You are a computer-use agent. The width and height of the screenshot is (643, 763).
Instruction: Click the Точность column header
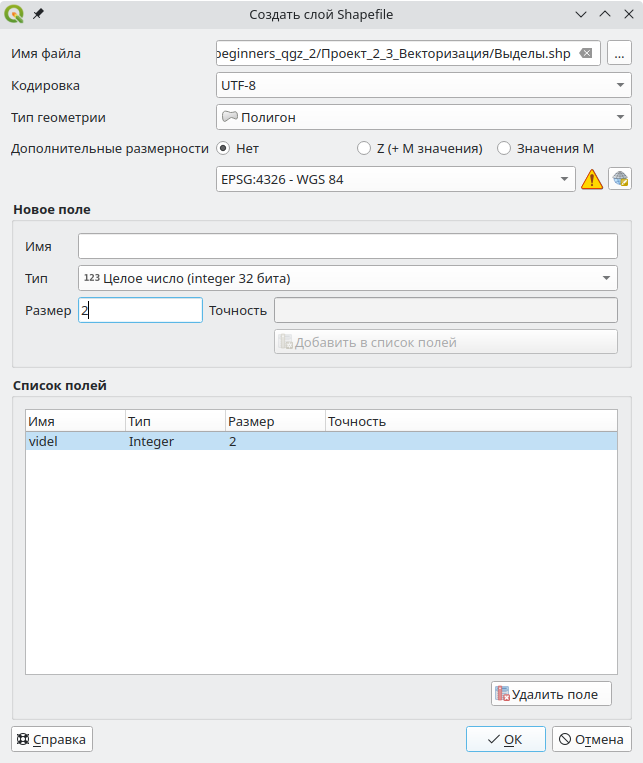pyautogui.click(x=471, y=421)
